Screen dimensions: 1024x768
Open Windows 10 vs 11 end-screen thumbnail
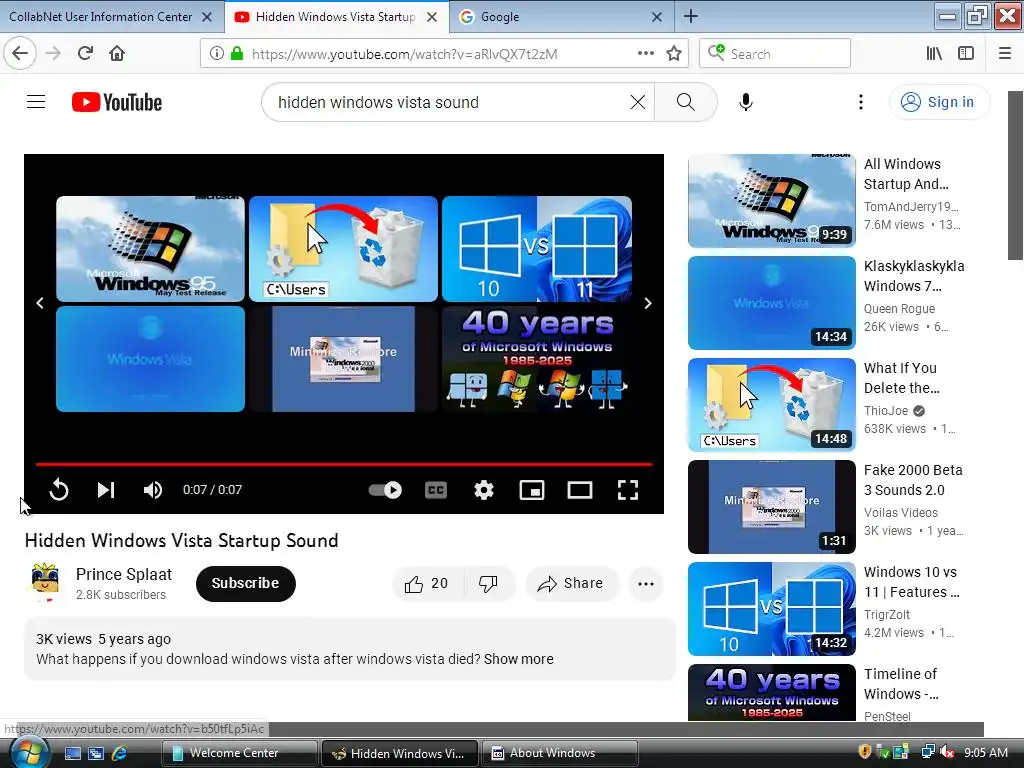[x=537, y=248]
